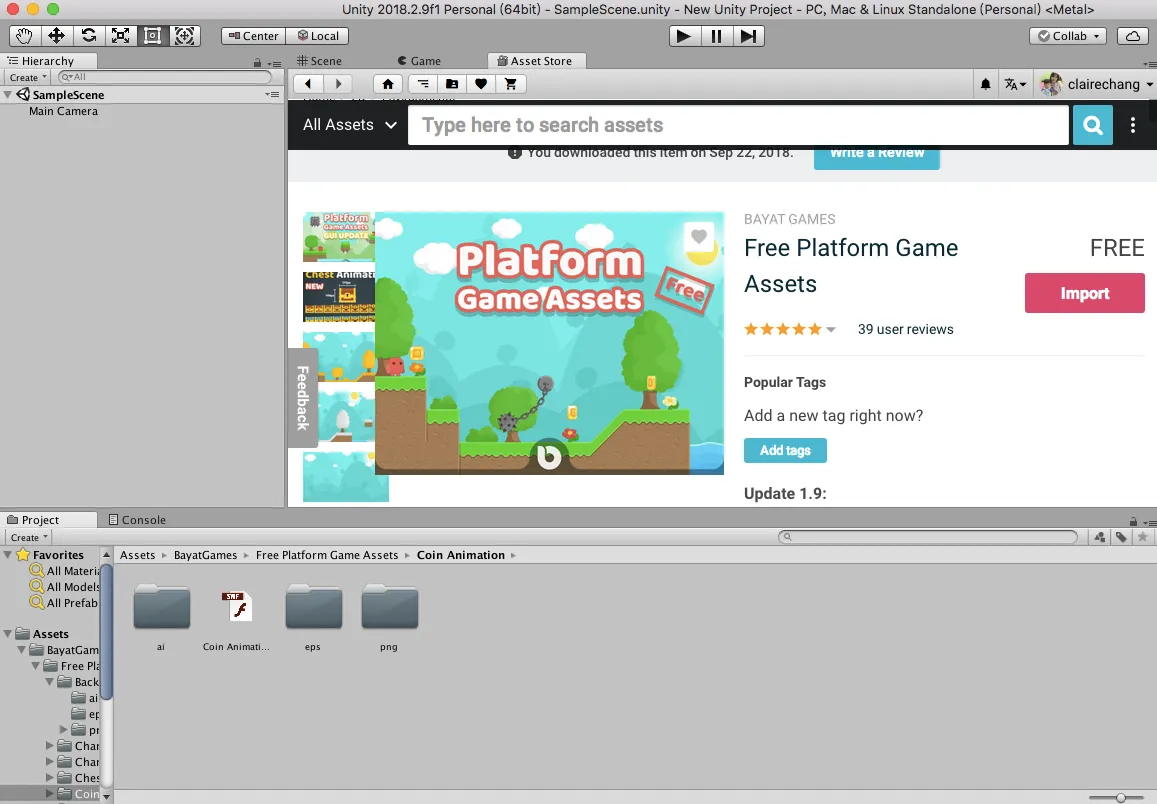This screenshot has width=1157, height=804.
Task: Open the Console tab
Action: point(137,519)
